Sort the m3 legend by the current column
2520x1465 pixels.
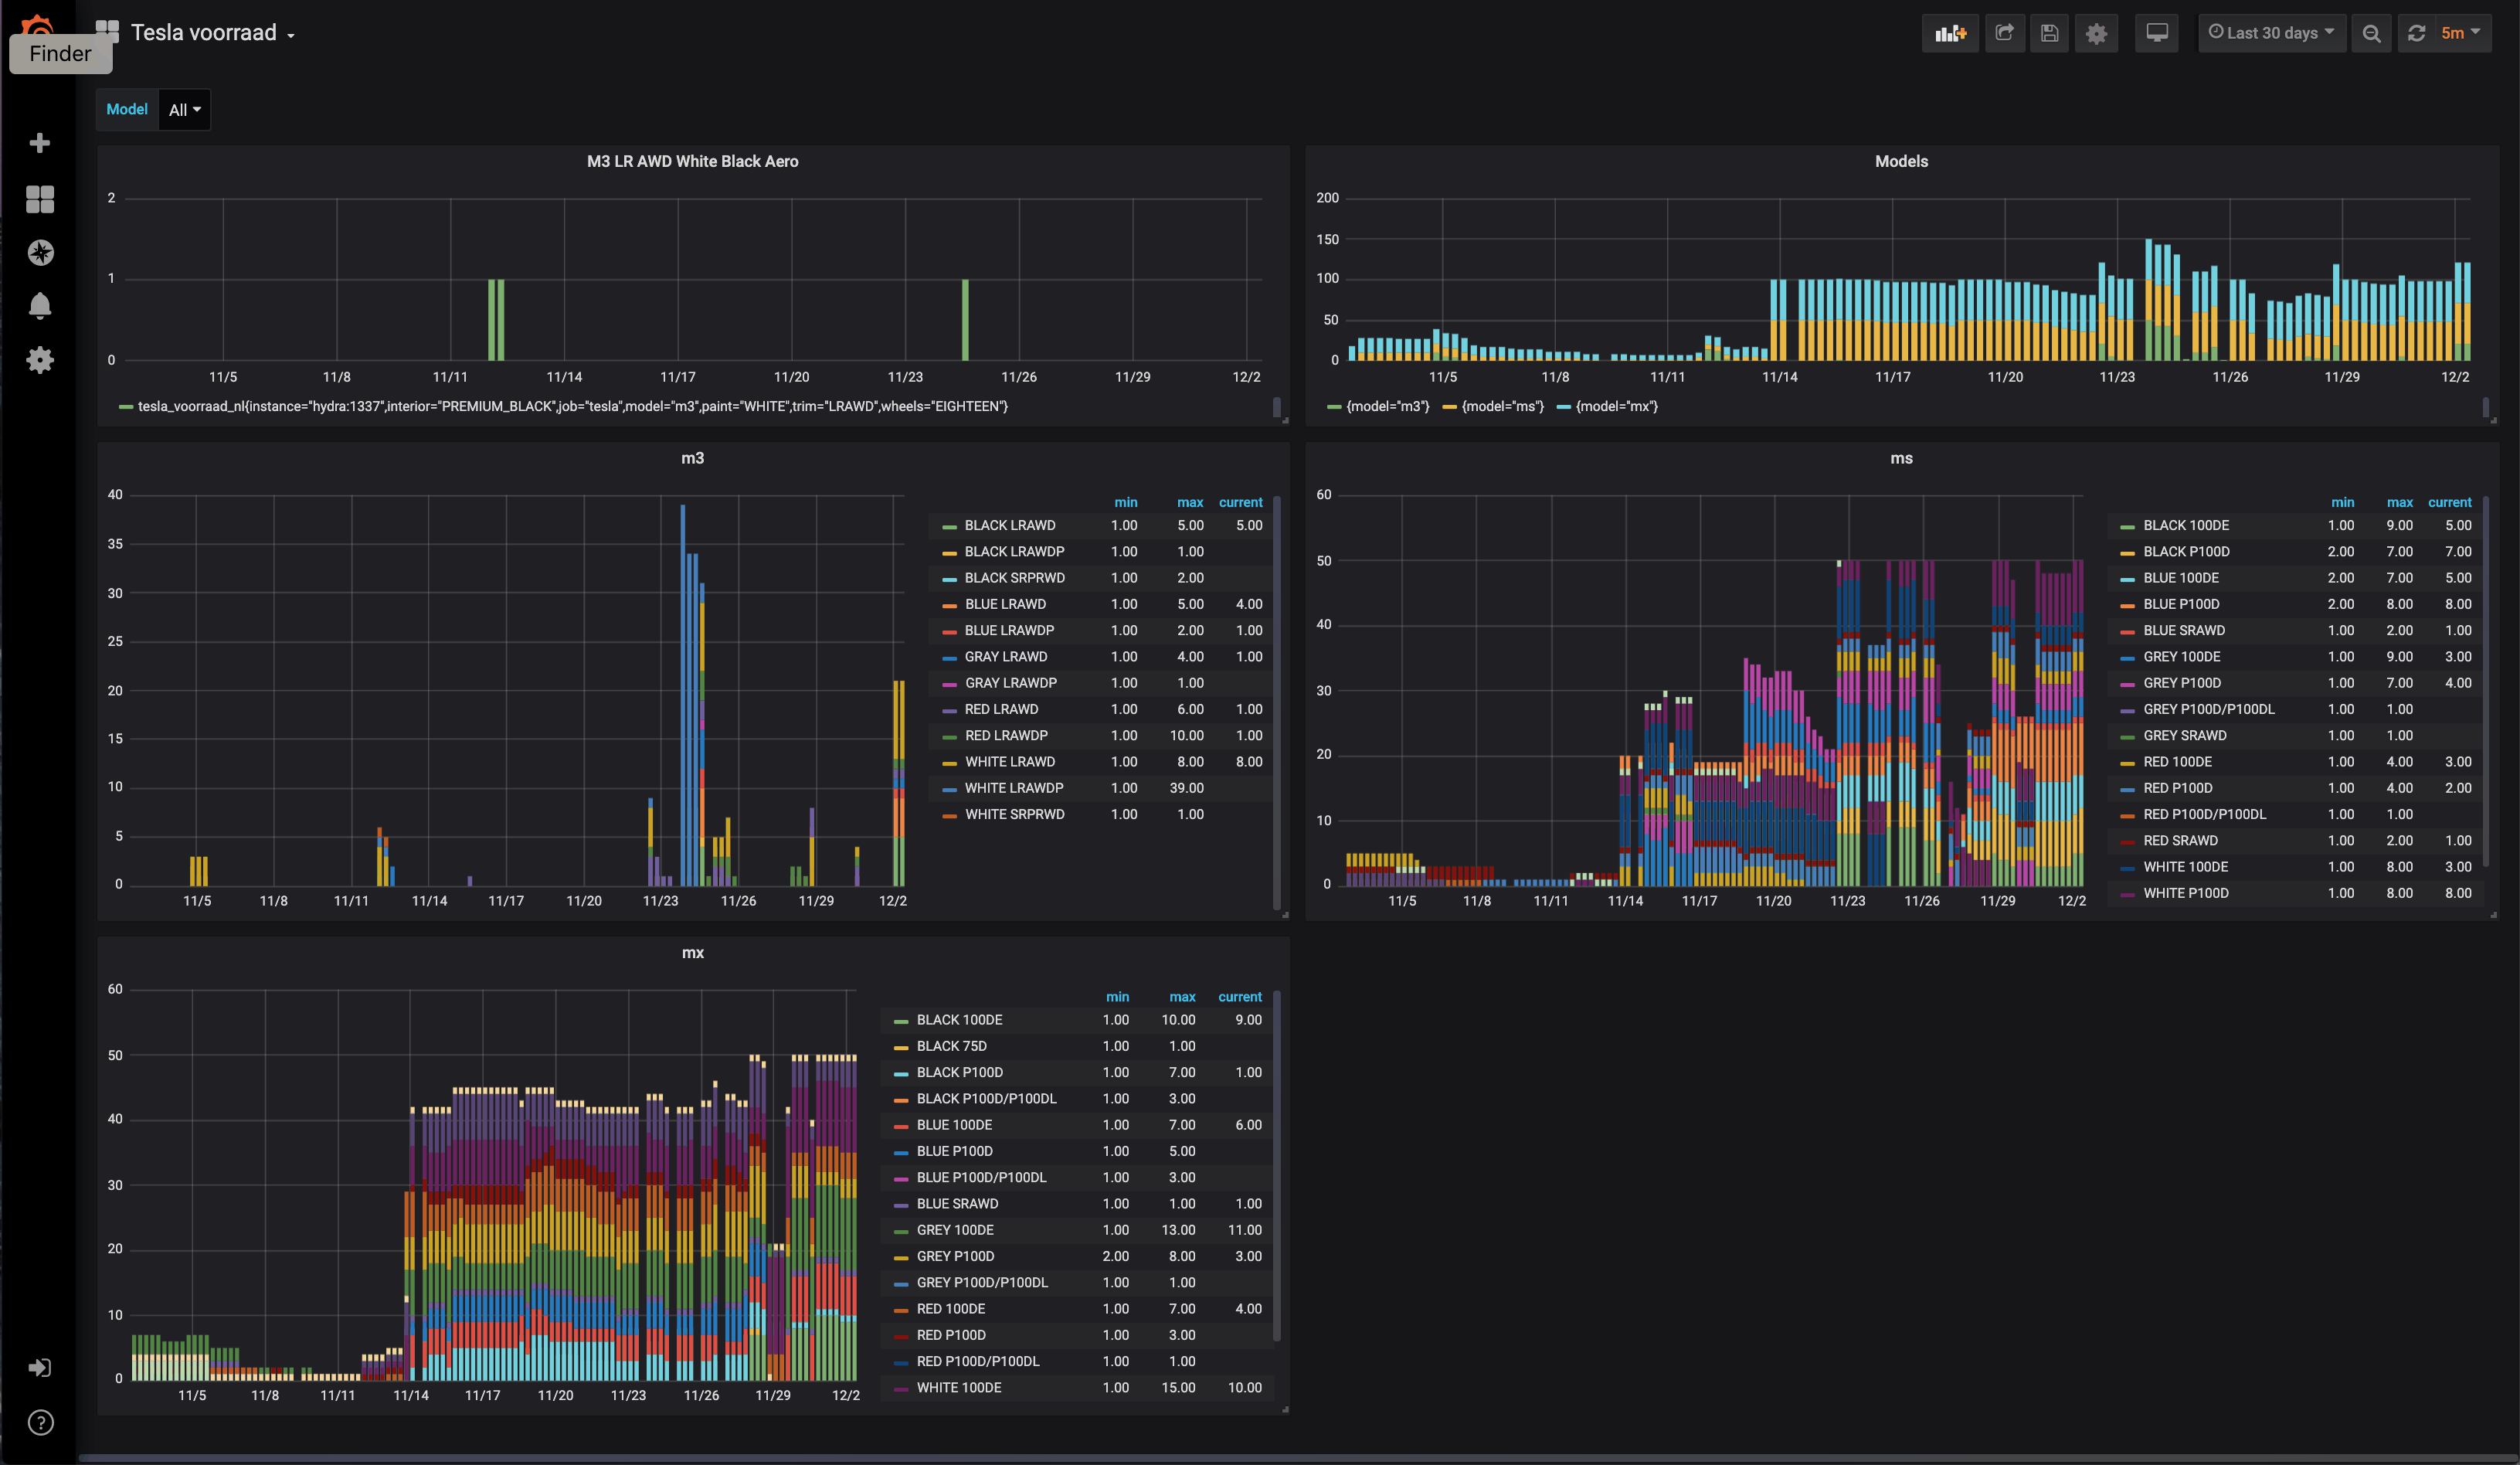1240,502
